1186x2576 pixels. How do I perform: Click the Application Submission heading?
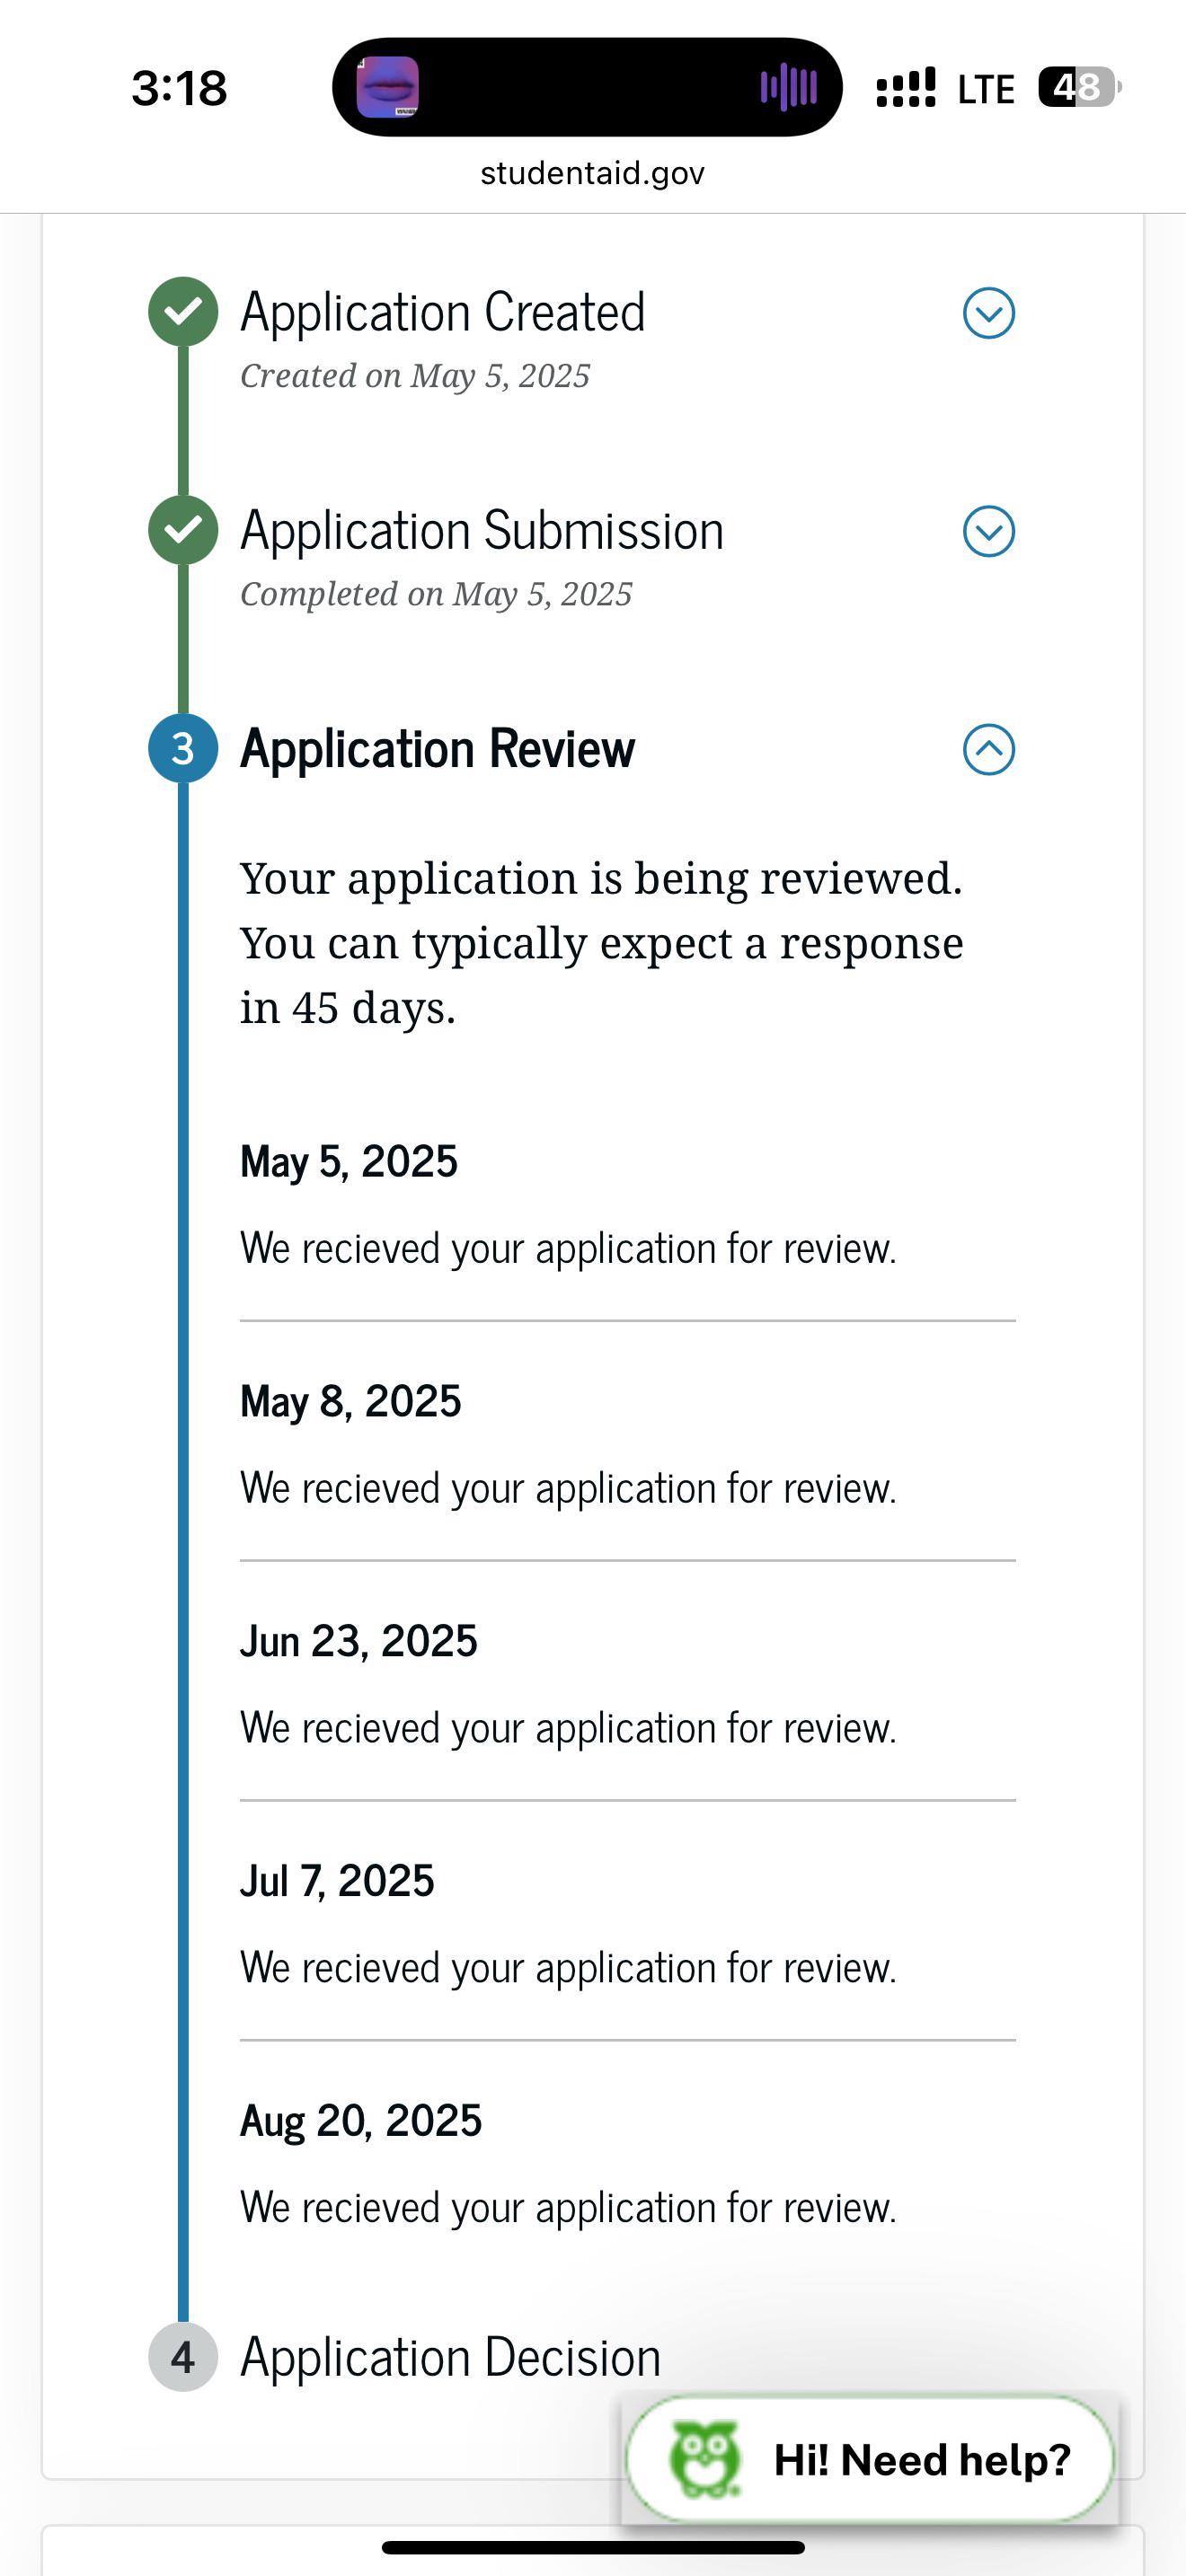(482, 530)
